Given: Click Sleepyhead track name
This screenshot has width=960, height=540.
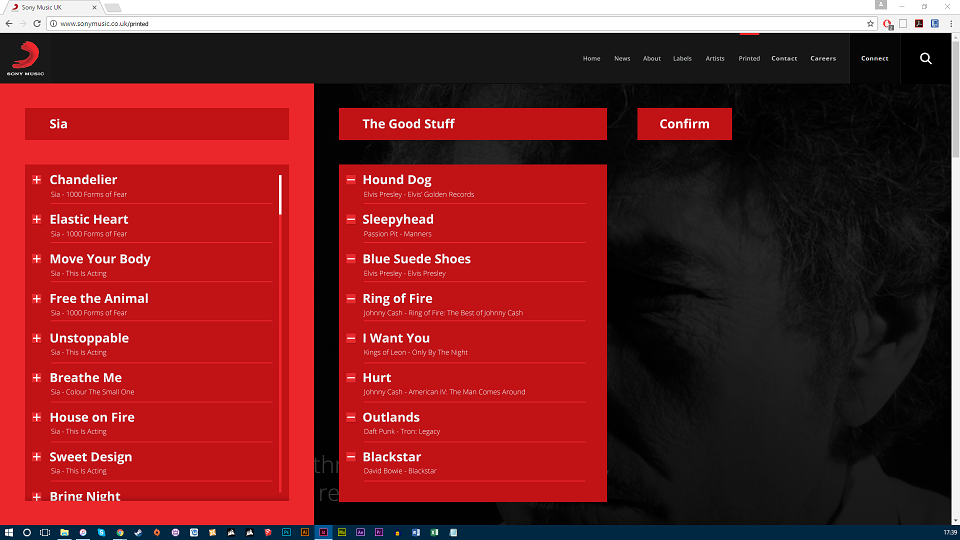Looking at the screenshot, I should click(x=398, y=219).
